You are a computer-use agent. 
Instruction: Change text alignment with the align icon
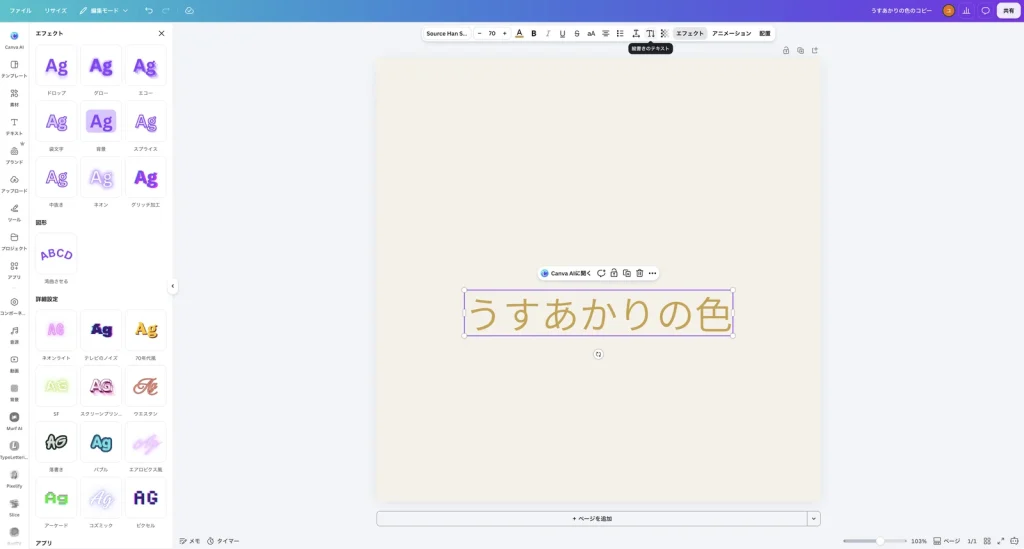[x=605, y=33]
